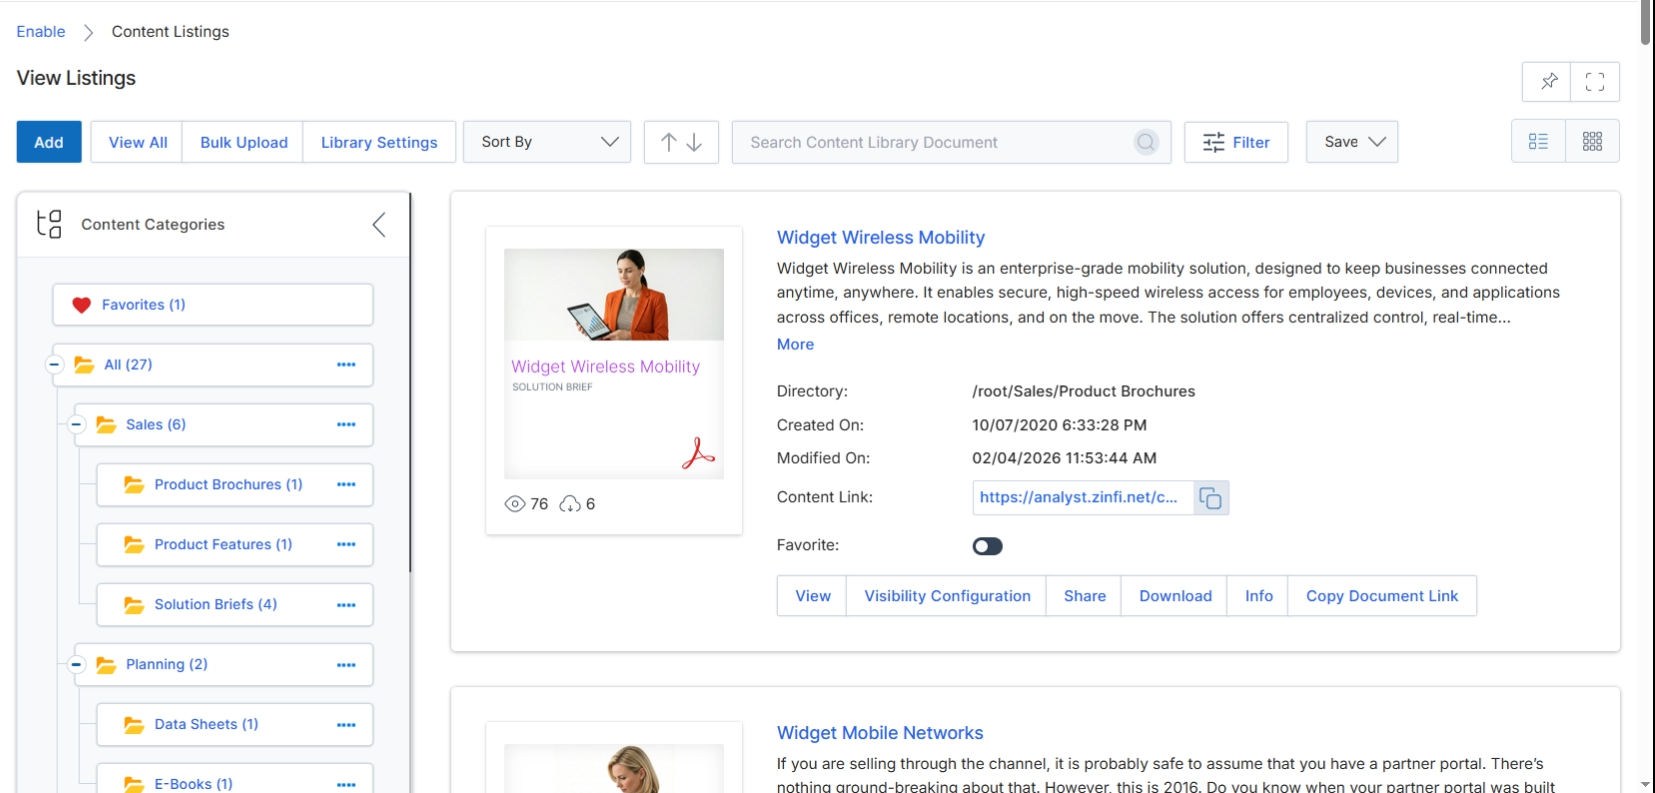Screen dimensions: 1655x793
Task: Click the Add button
Action: (49, 142)
